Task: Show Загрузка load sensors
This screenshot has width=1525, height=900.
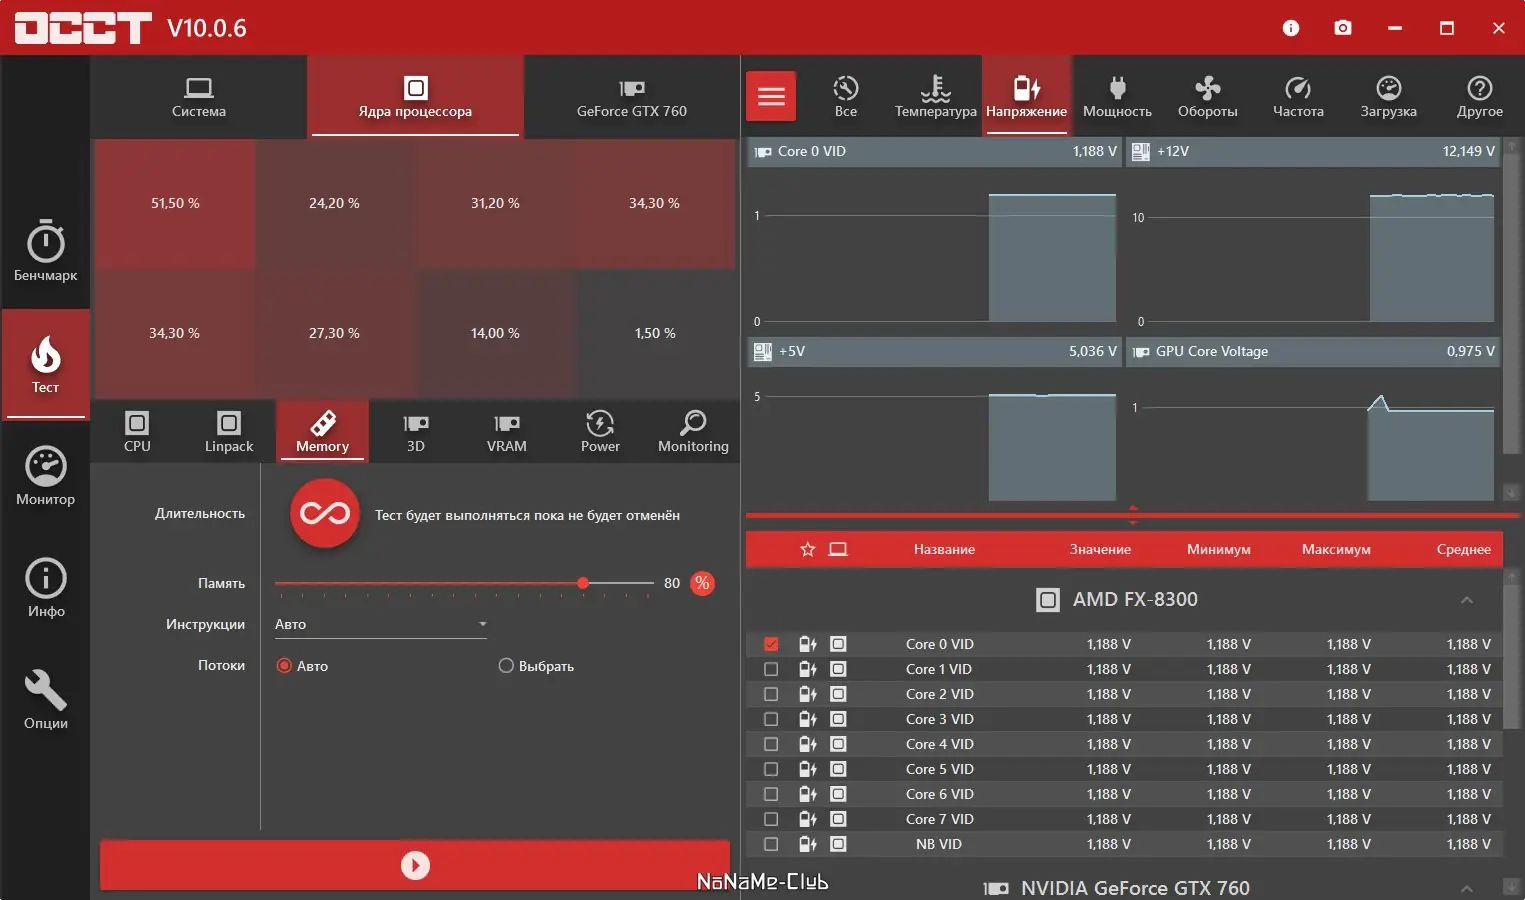Action: point(1389,96)
